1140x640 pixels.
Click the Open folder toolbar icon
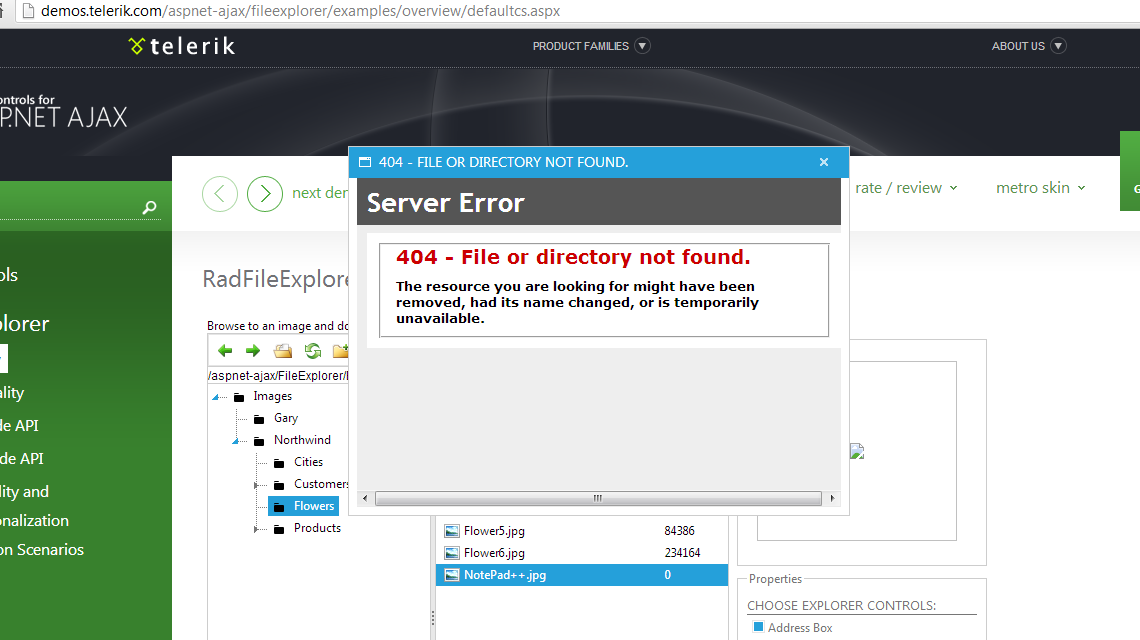click(283, 351)
